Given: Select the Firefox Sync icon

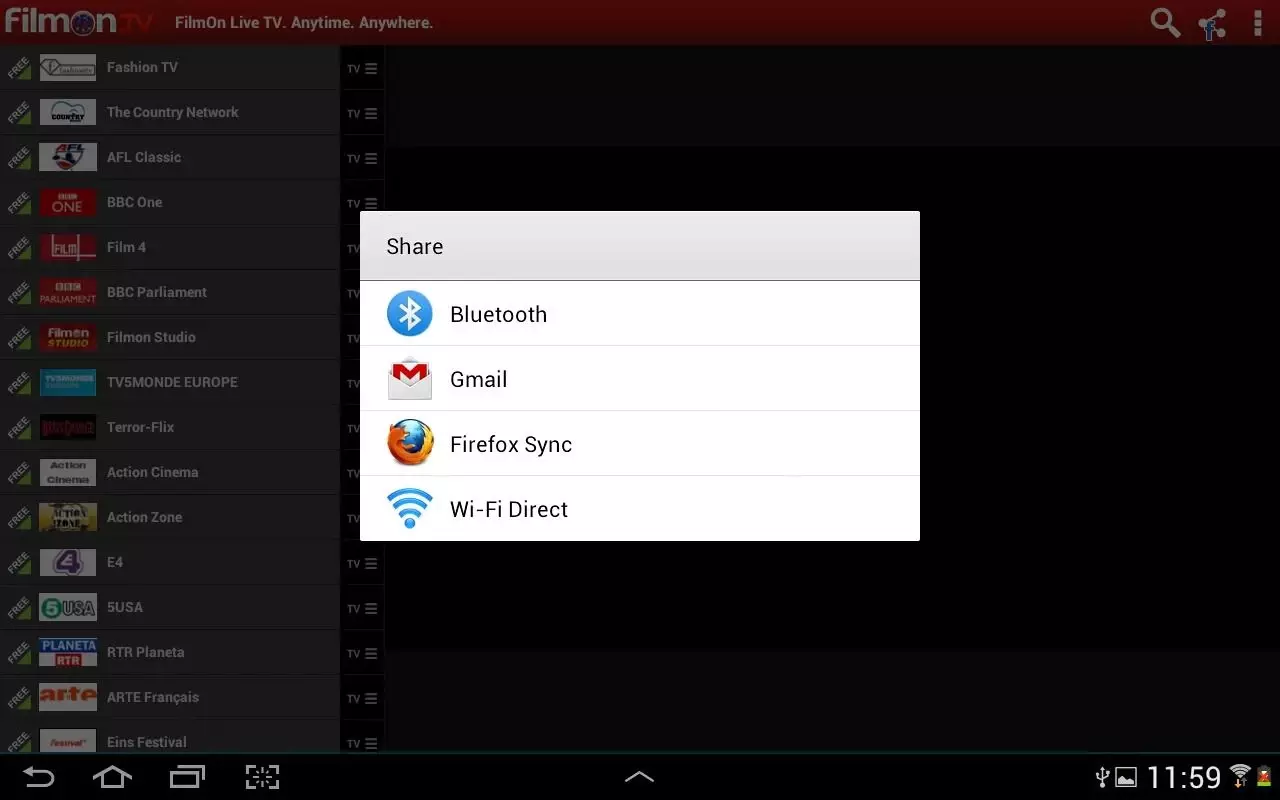Looking at the screenshot, I should coord(410,443).
